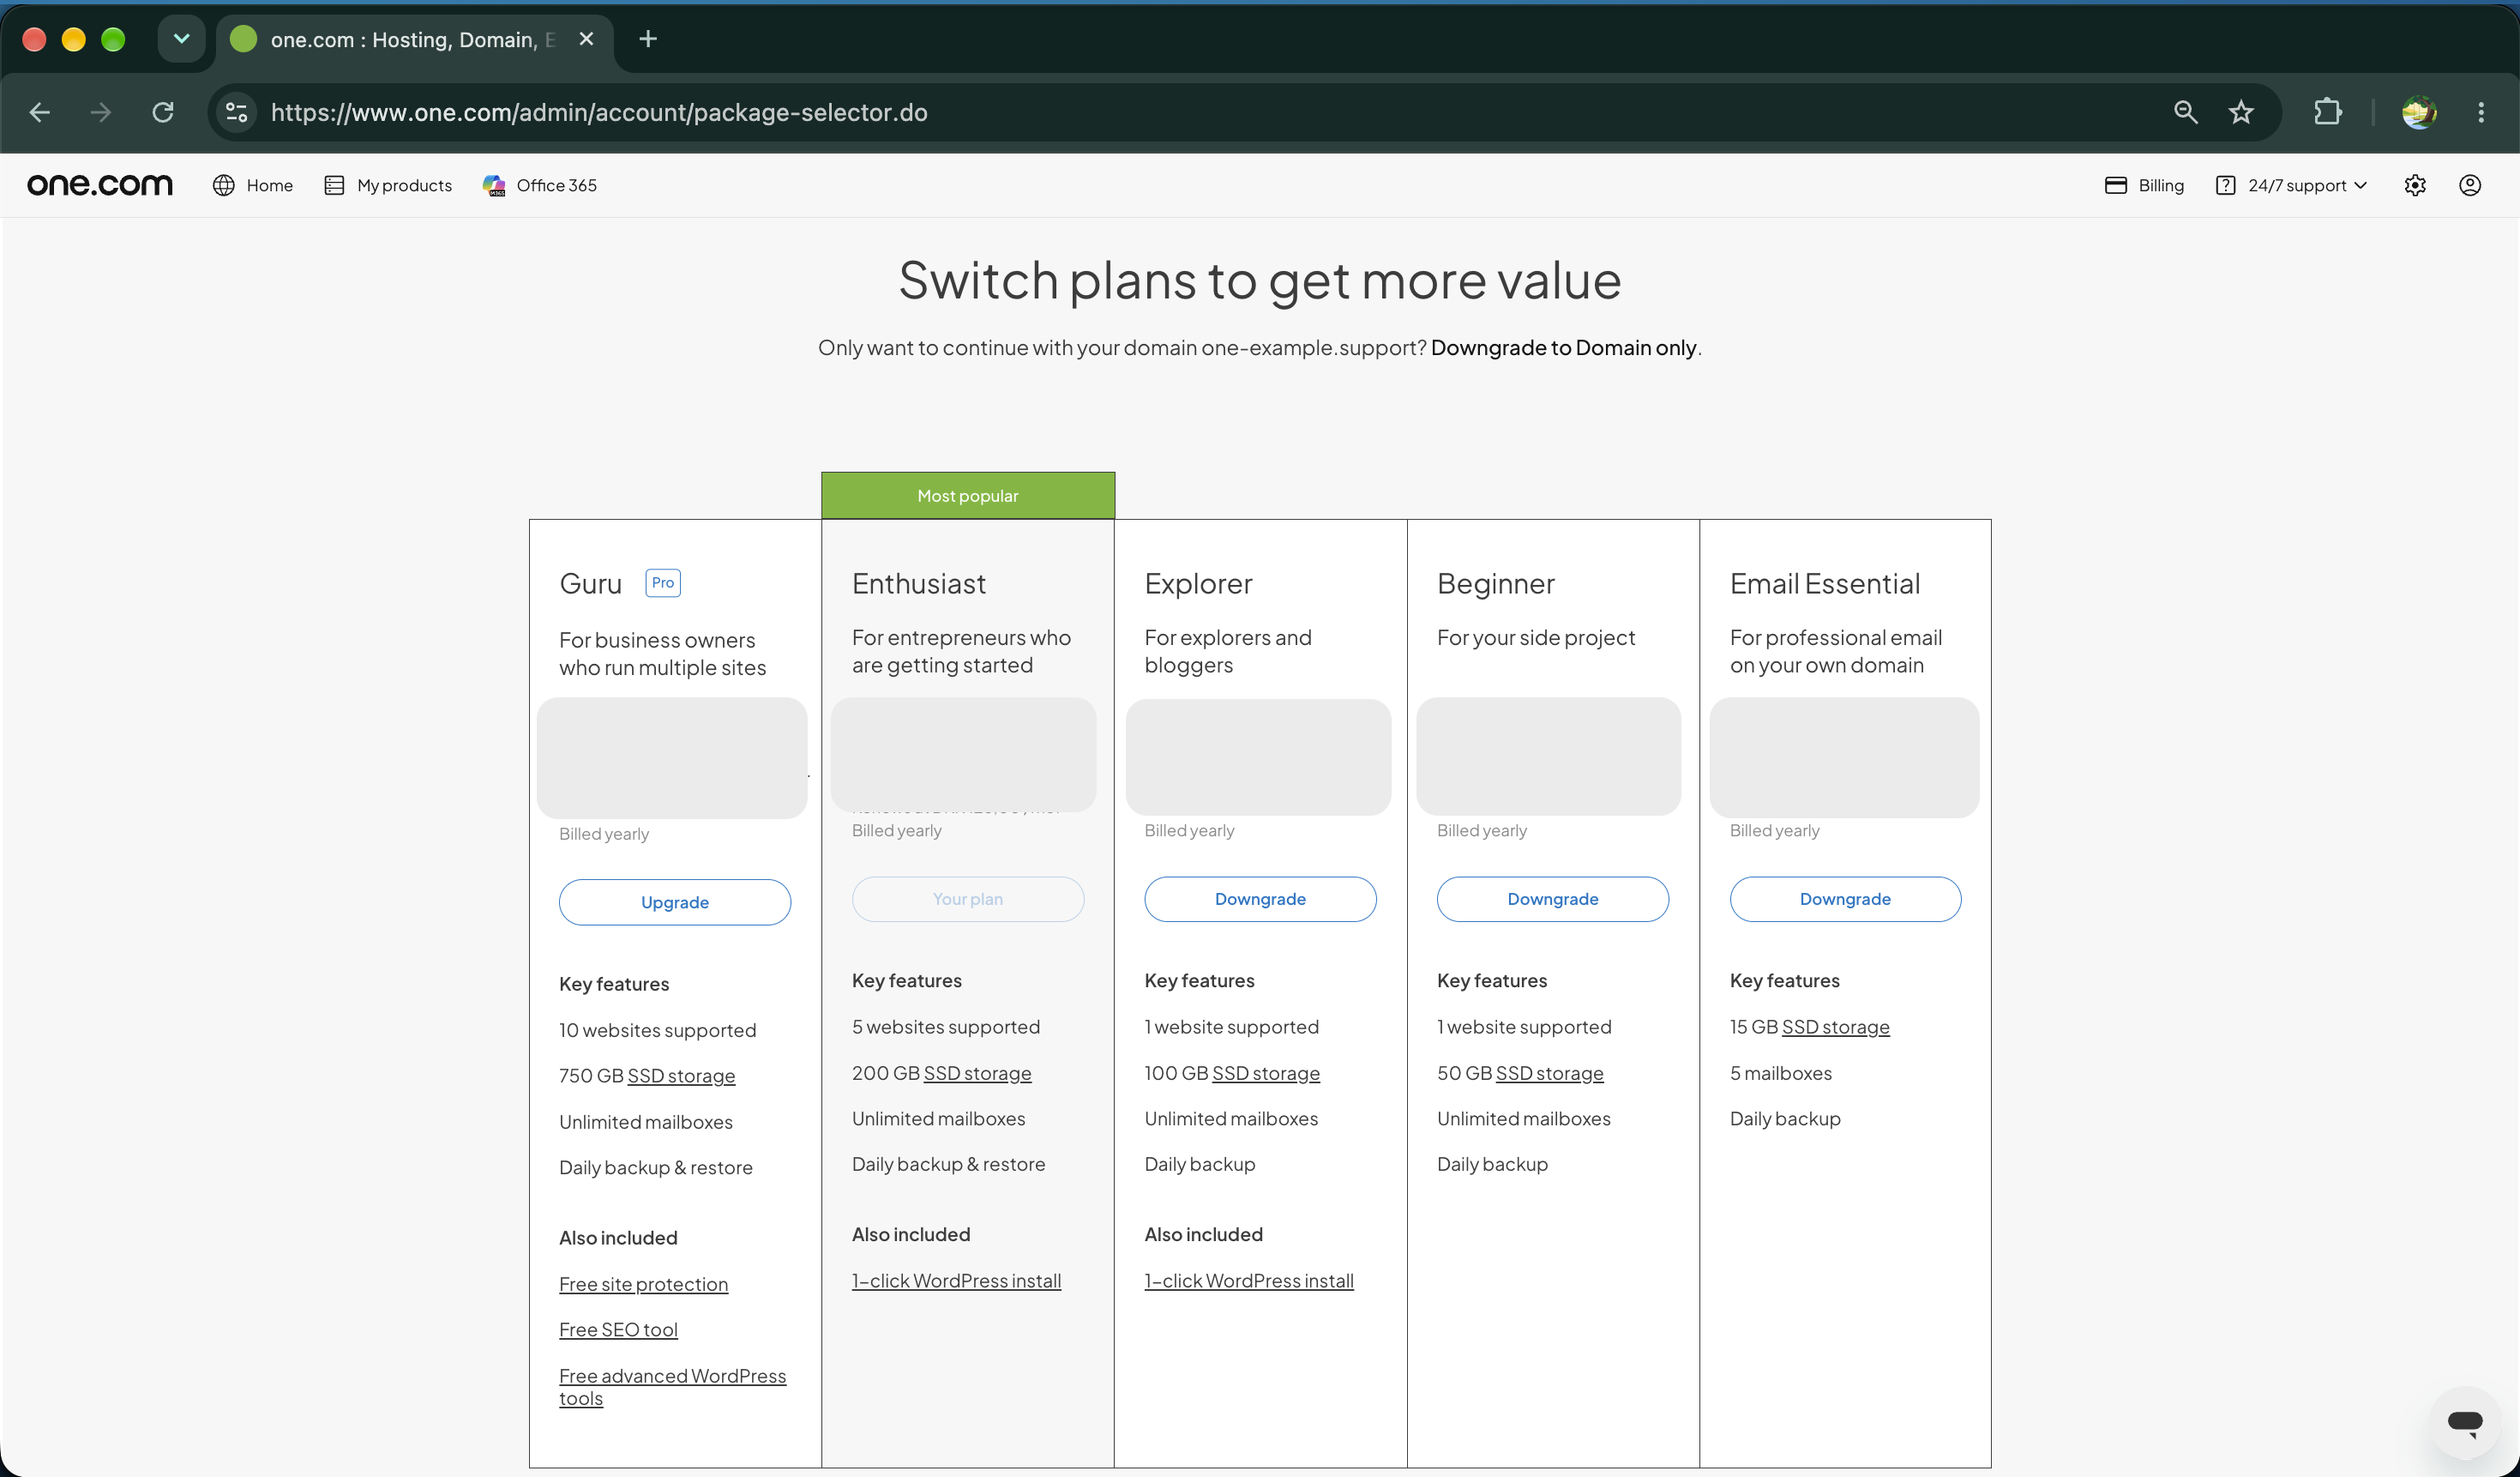Viewport: 2520px width, 1477px height.
Task: Open the browser extensions puzzle icon
Action: [2328, 112]
